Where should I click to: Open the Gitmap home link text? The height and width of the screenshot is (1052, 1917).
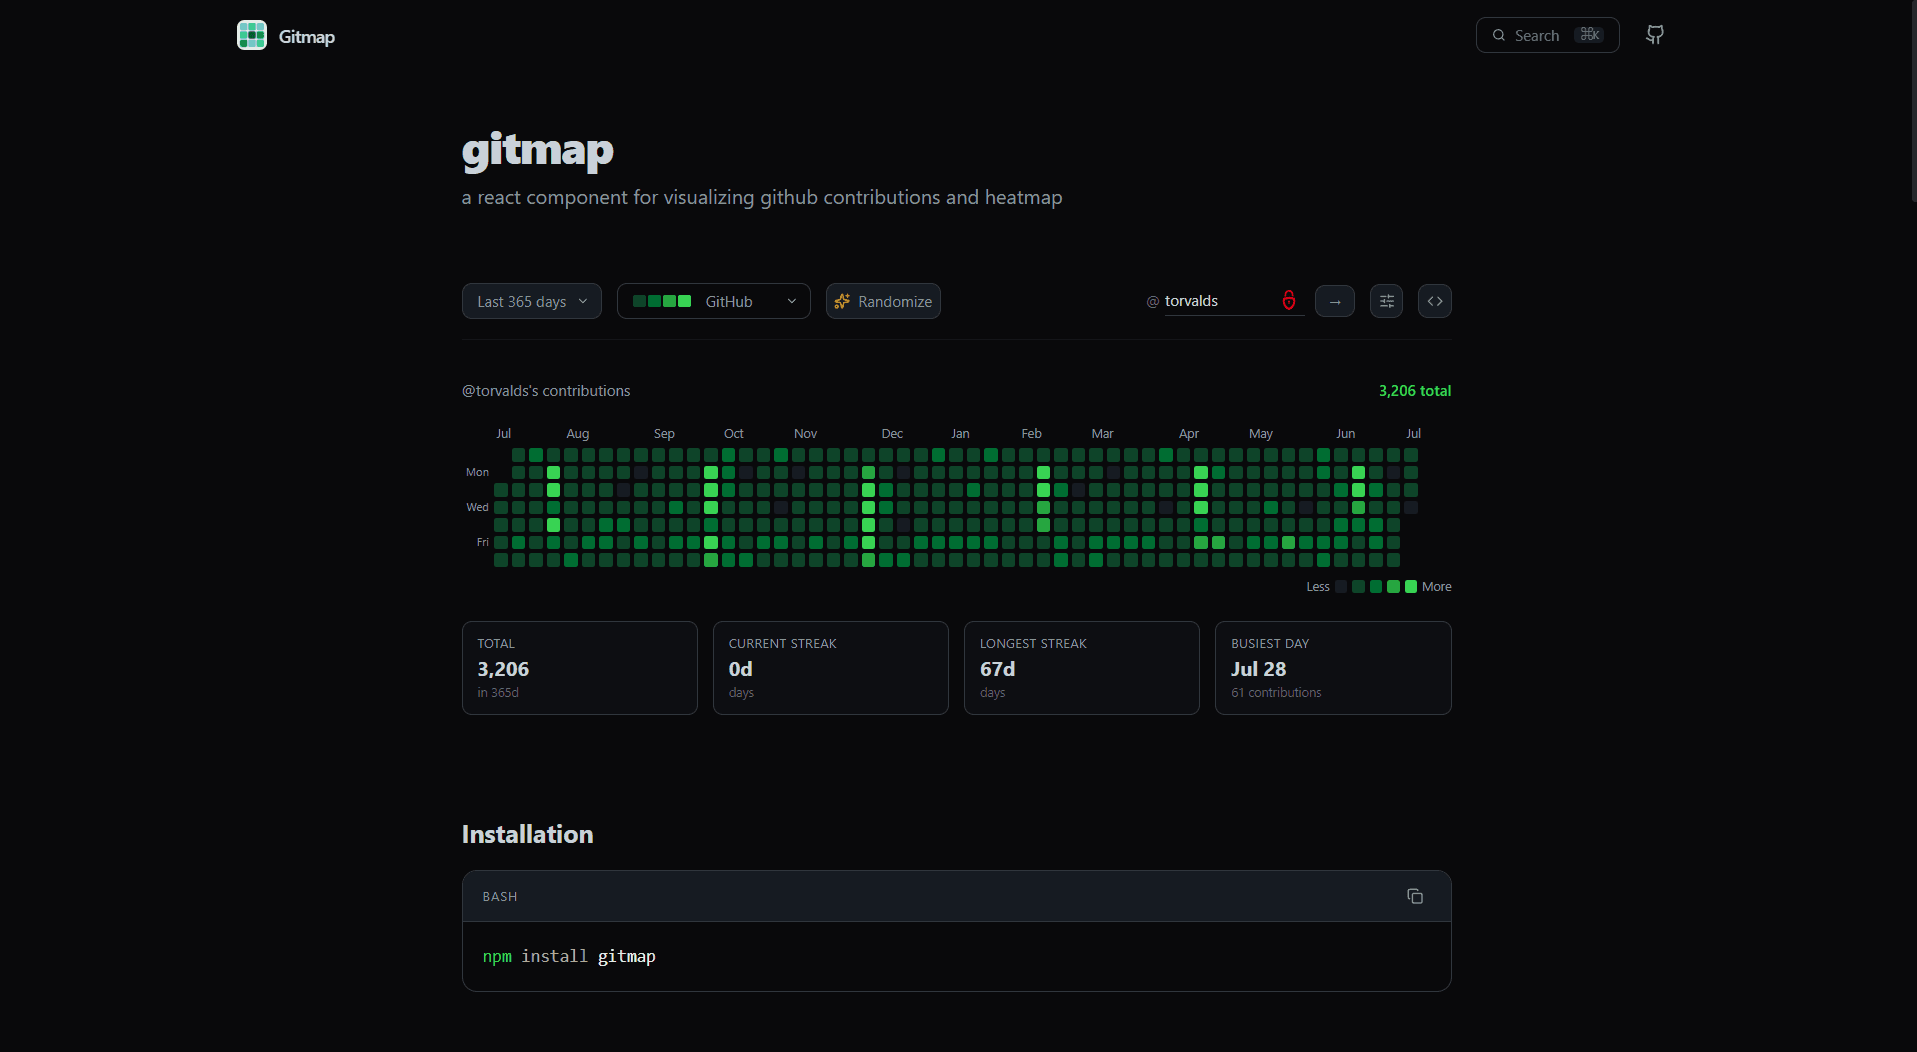click(x=306, y=37)
